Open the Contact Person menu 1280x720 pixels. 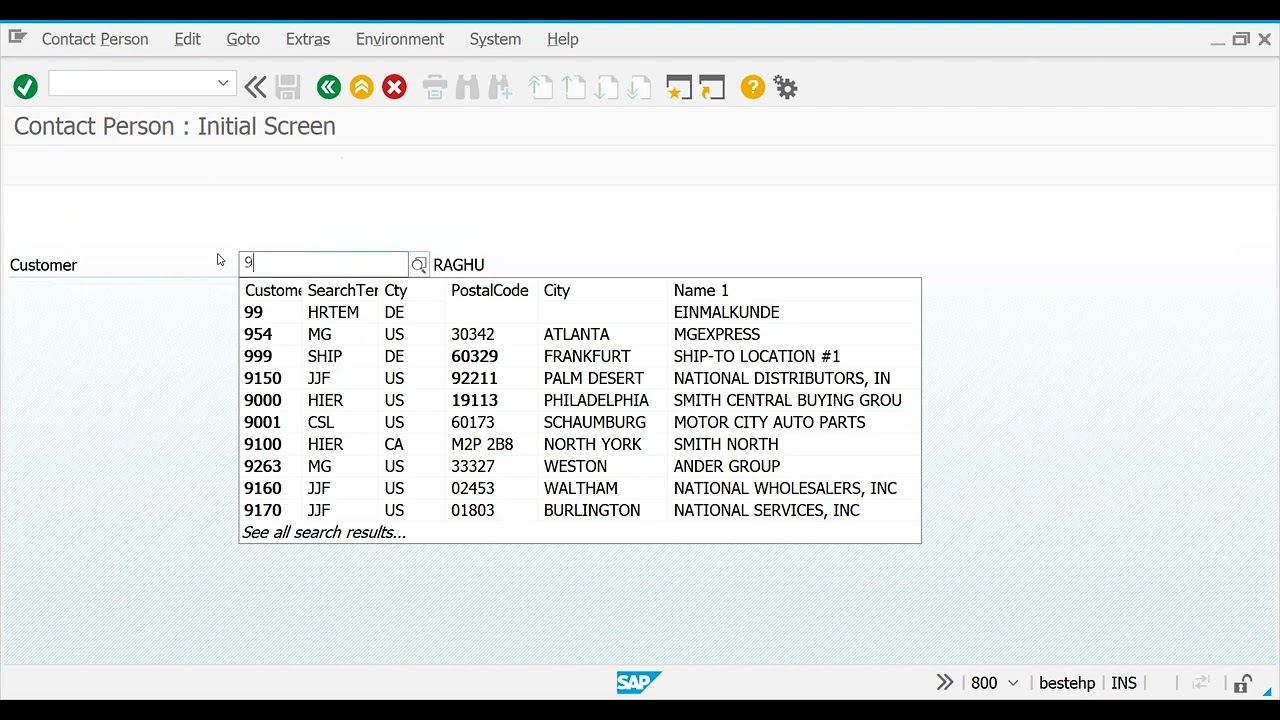[x=95, y=39]
